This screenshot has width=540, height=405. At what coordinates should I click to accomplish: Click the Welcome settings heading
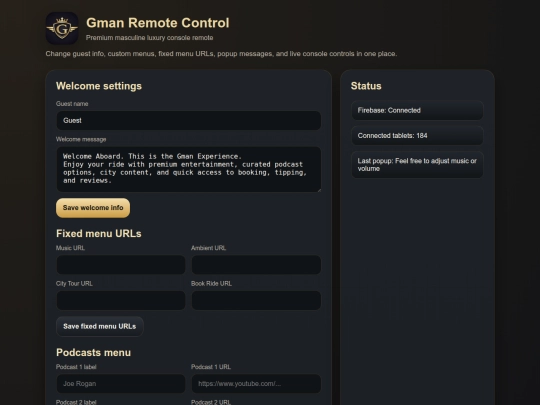click(99, 86)
